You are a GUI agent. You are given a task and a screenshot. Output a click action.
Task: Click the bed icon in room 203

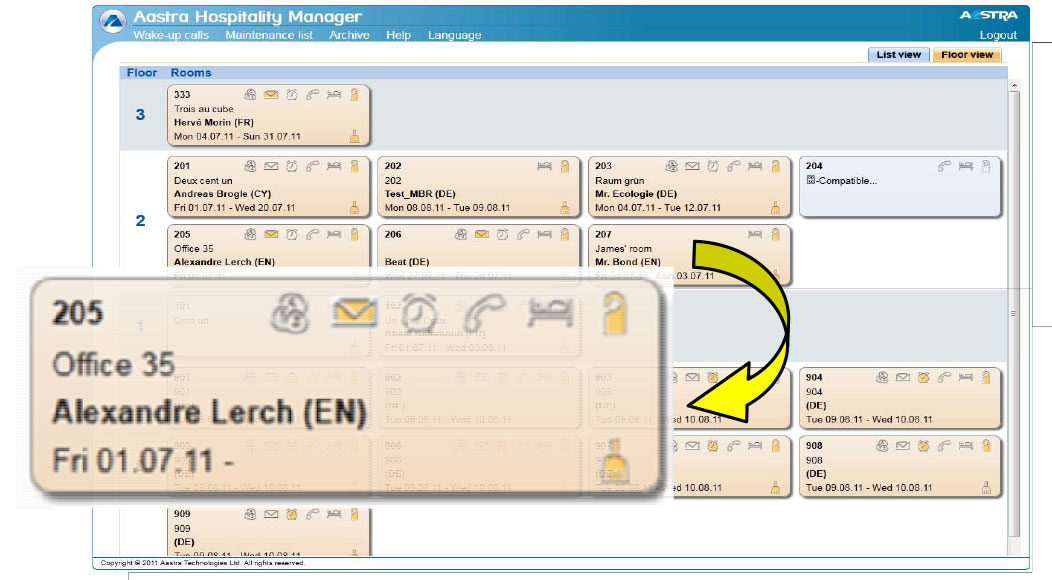[755, 166]
